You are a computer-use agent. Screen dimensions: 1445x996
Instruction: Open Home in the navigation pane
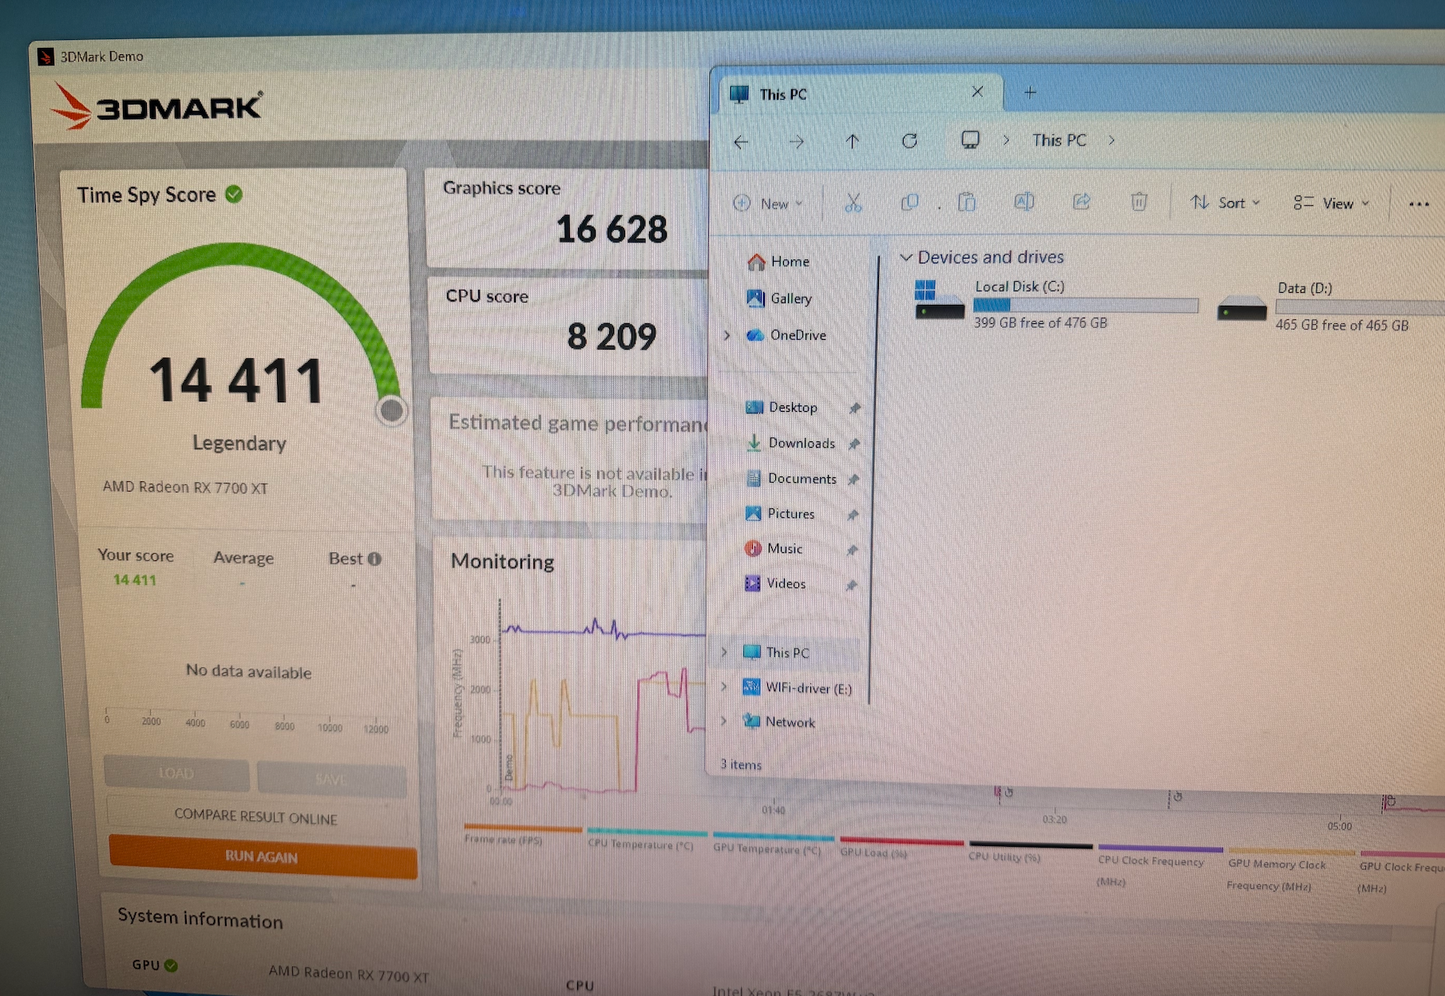778,261
